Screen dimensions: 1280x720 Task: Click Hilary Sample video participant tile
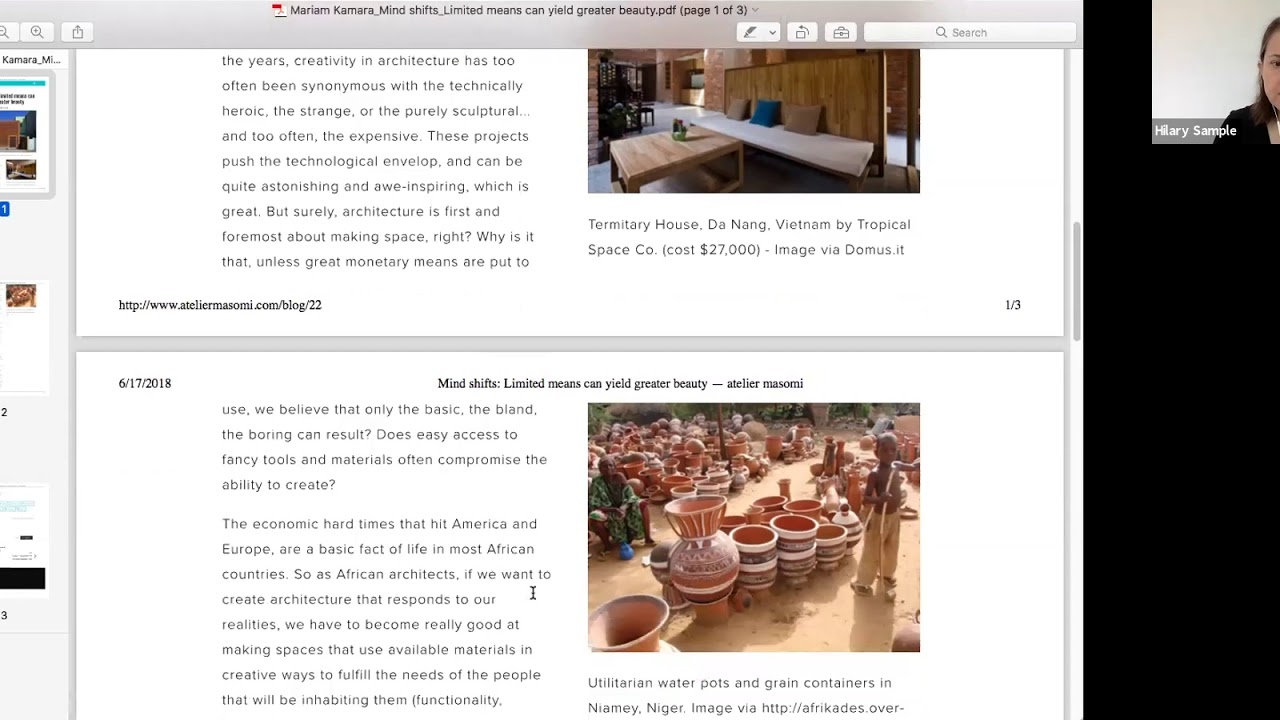tap(1216, 72)
